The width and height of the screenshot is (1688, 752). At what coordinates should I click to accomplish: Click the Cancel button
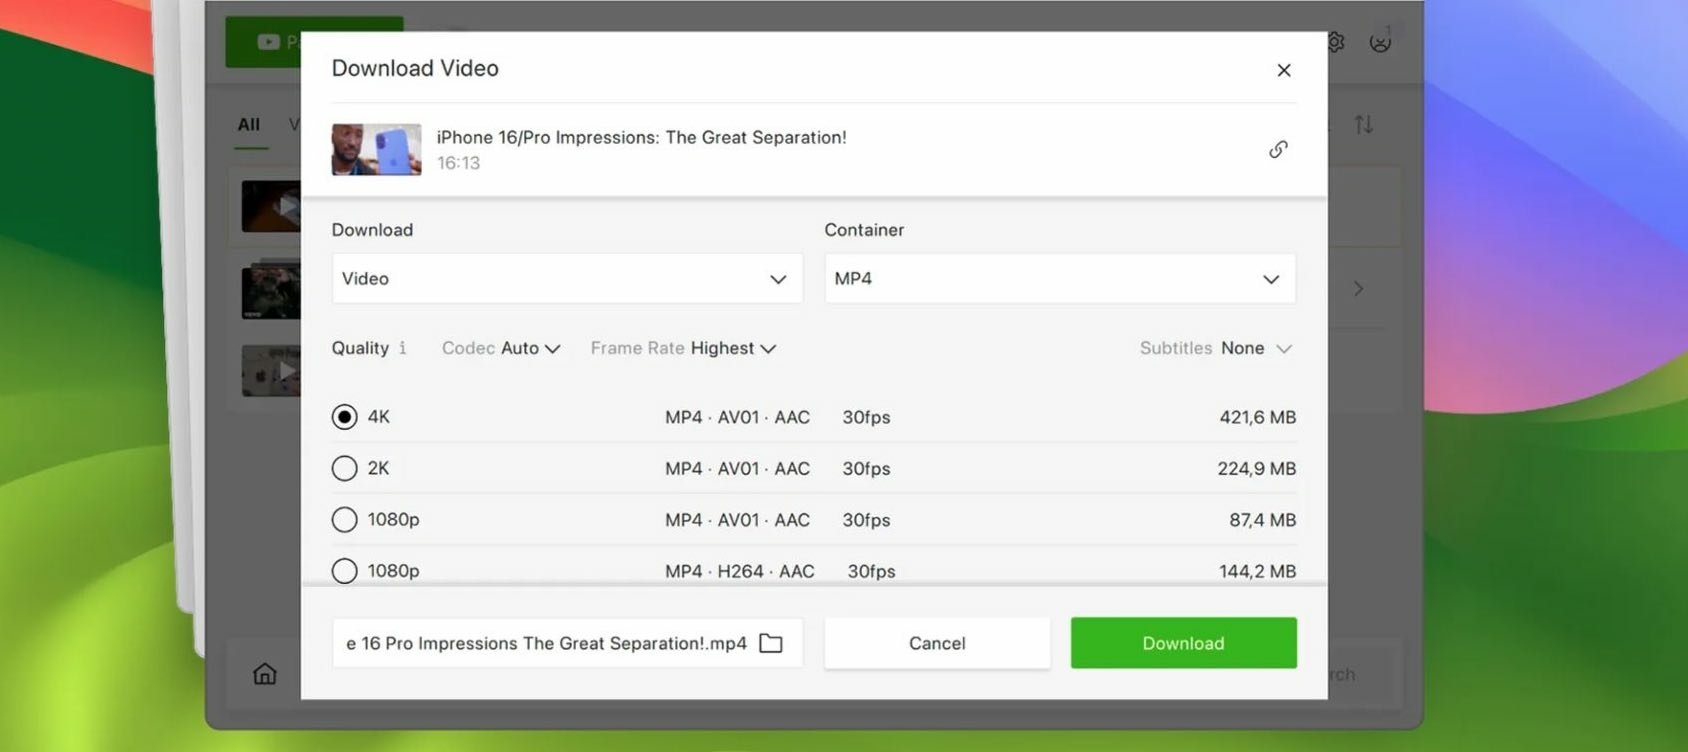pos(937,643)
